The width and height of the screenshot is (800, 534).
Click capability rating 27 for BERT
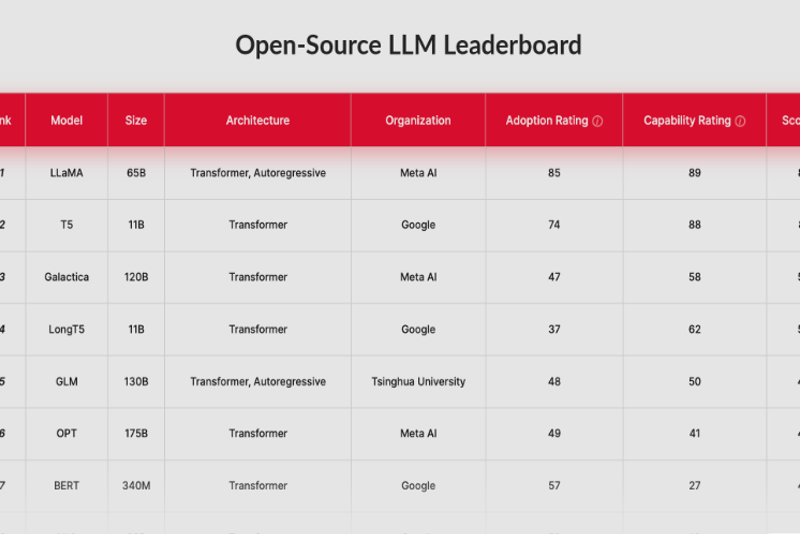pos(694,486)
